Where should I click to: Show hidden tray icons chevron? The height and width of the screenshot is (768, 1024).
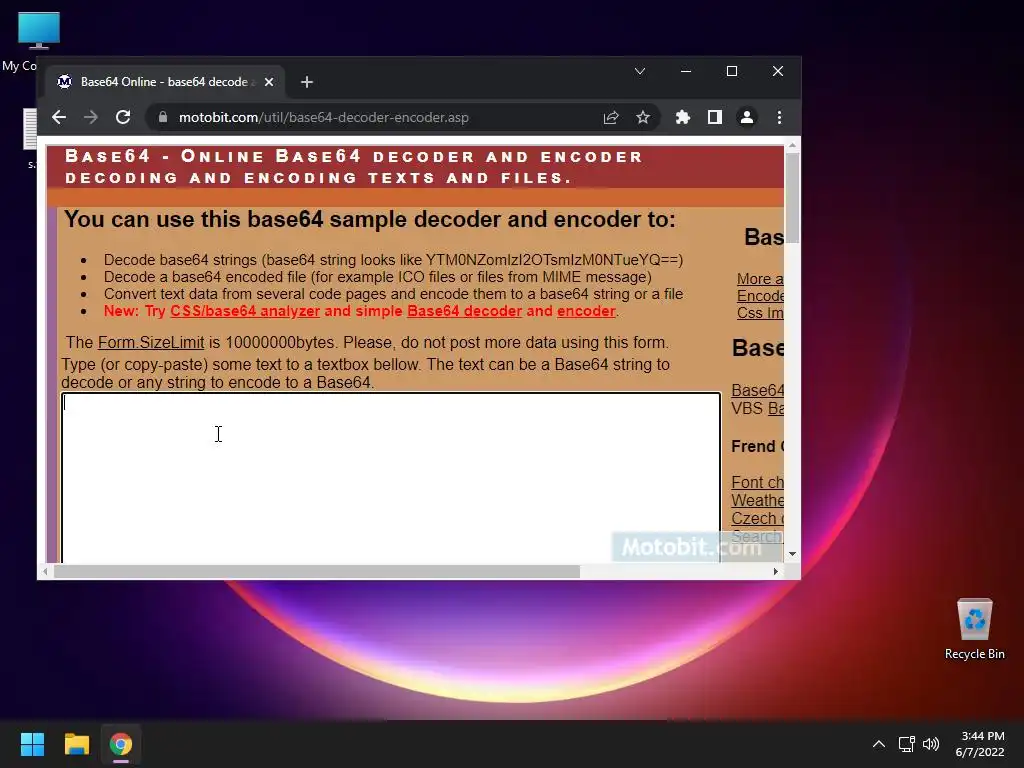coord(879,744)
